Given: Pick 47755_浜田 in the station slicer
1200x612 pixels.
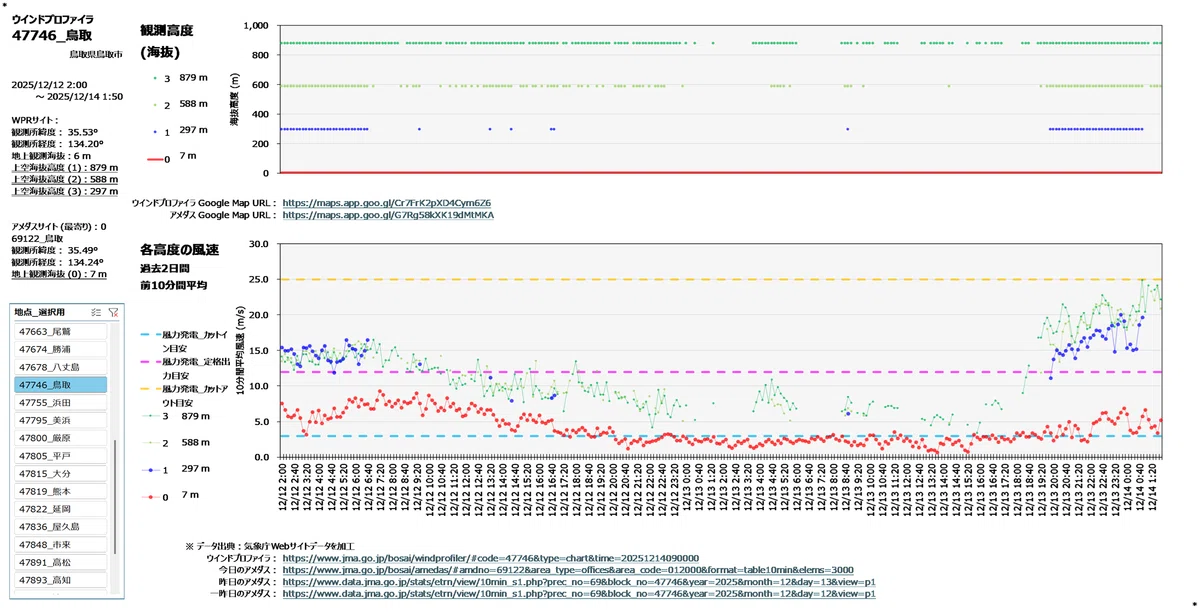Looking at the screenshot, I should point(60,402).
